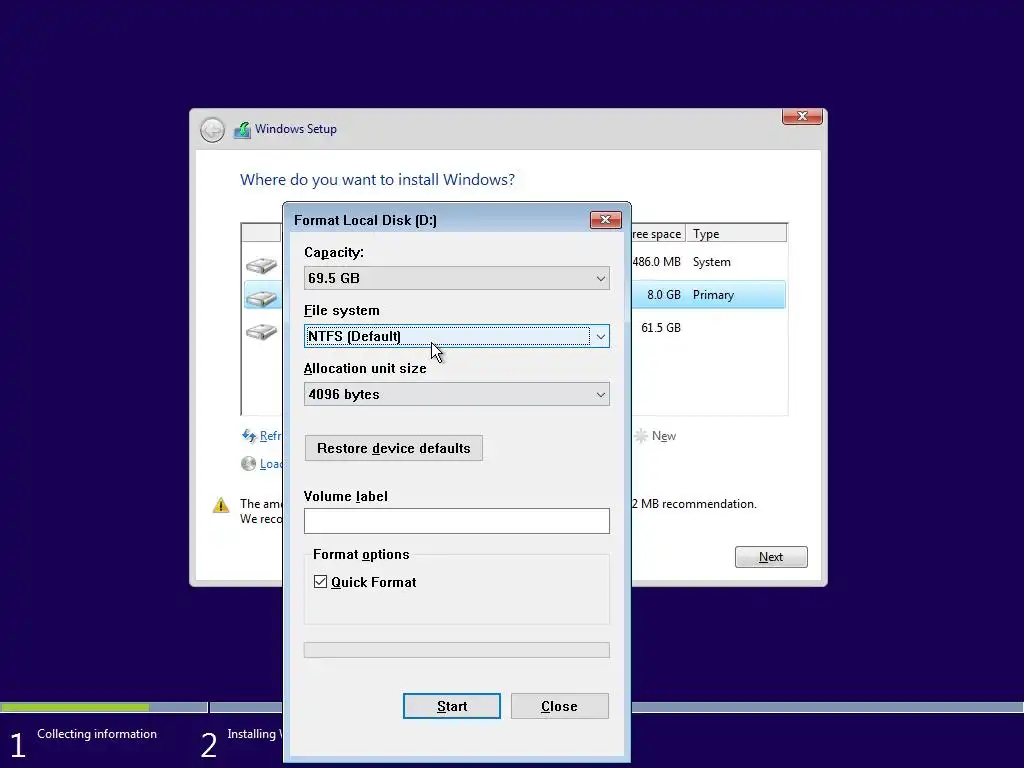The image size is (1024, 768).
Task: Click the Windows Setup title icon
Action: pyautogui.click(x=242, y=130)
